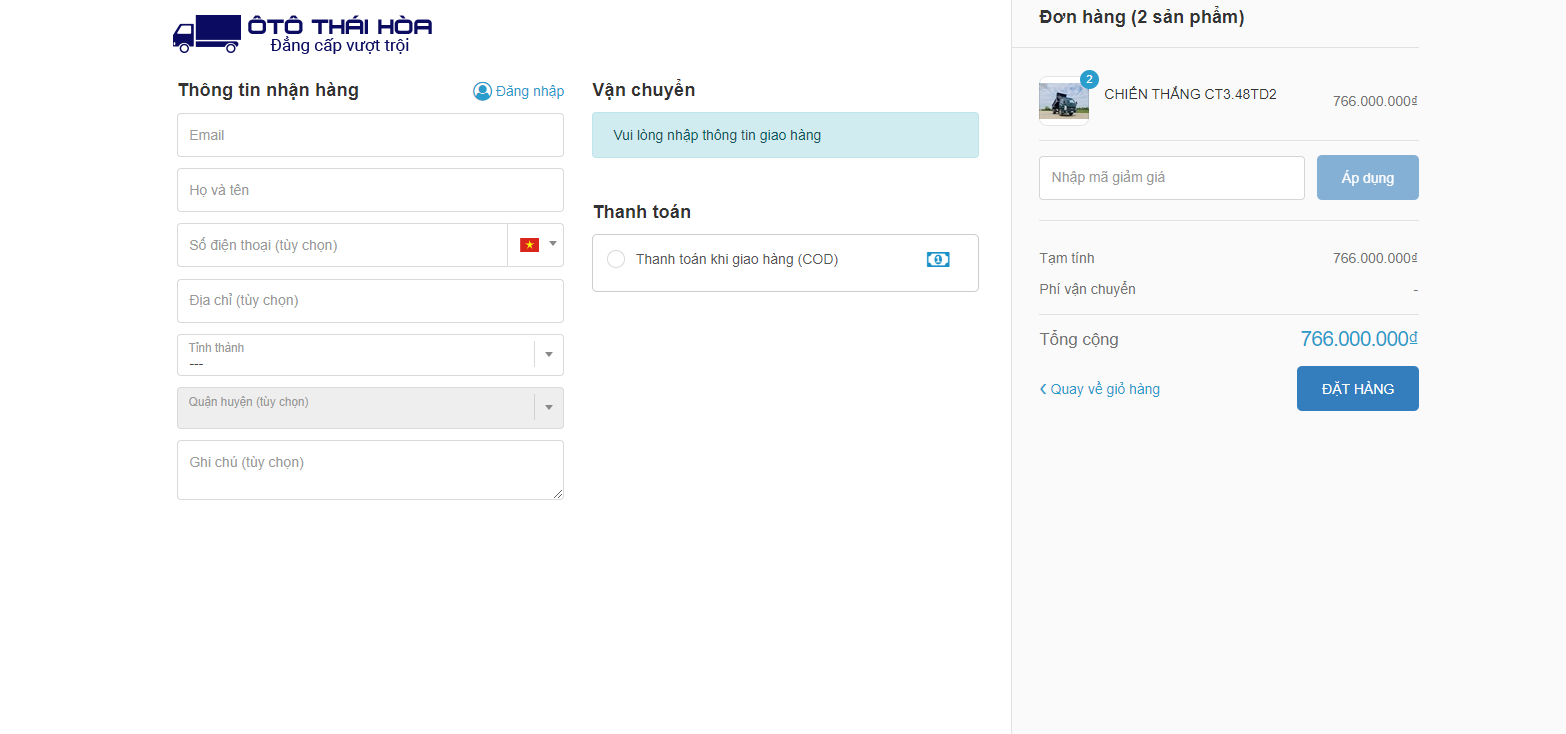This screenshot has width=1566, height=734.
Task: Click the user account icon beside Đăng nhập
Action: pyautogui.click(x=482, y=91)
